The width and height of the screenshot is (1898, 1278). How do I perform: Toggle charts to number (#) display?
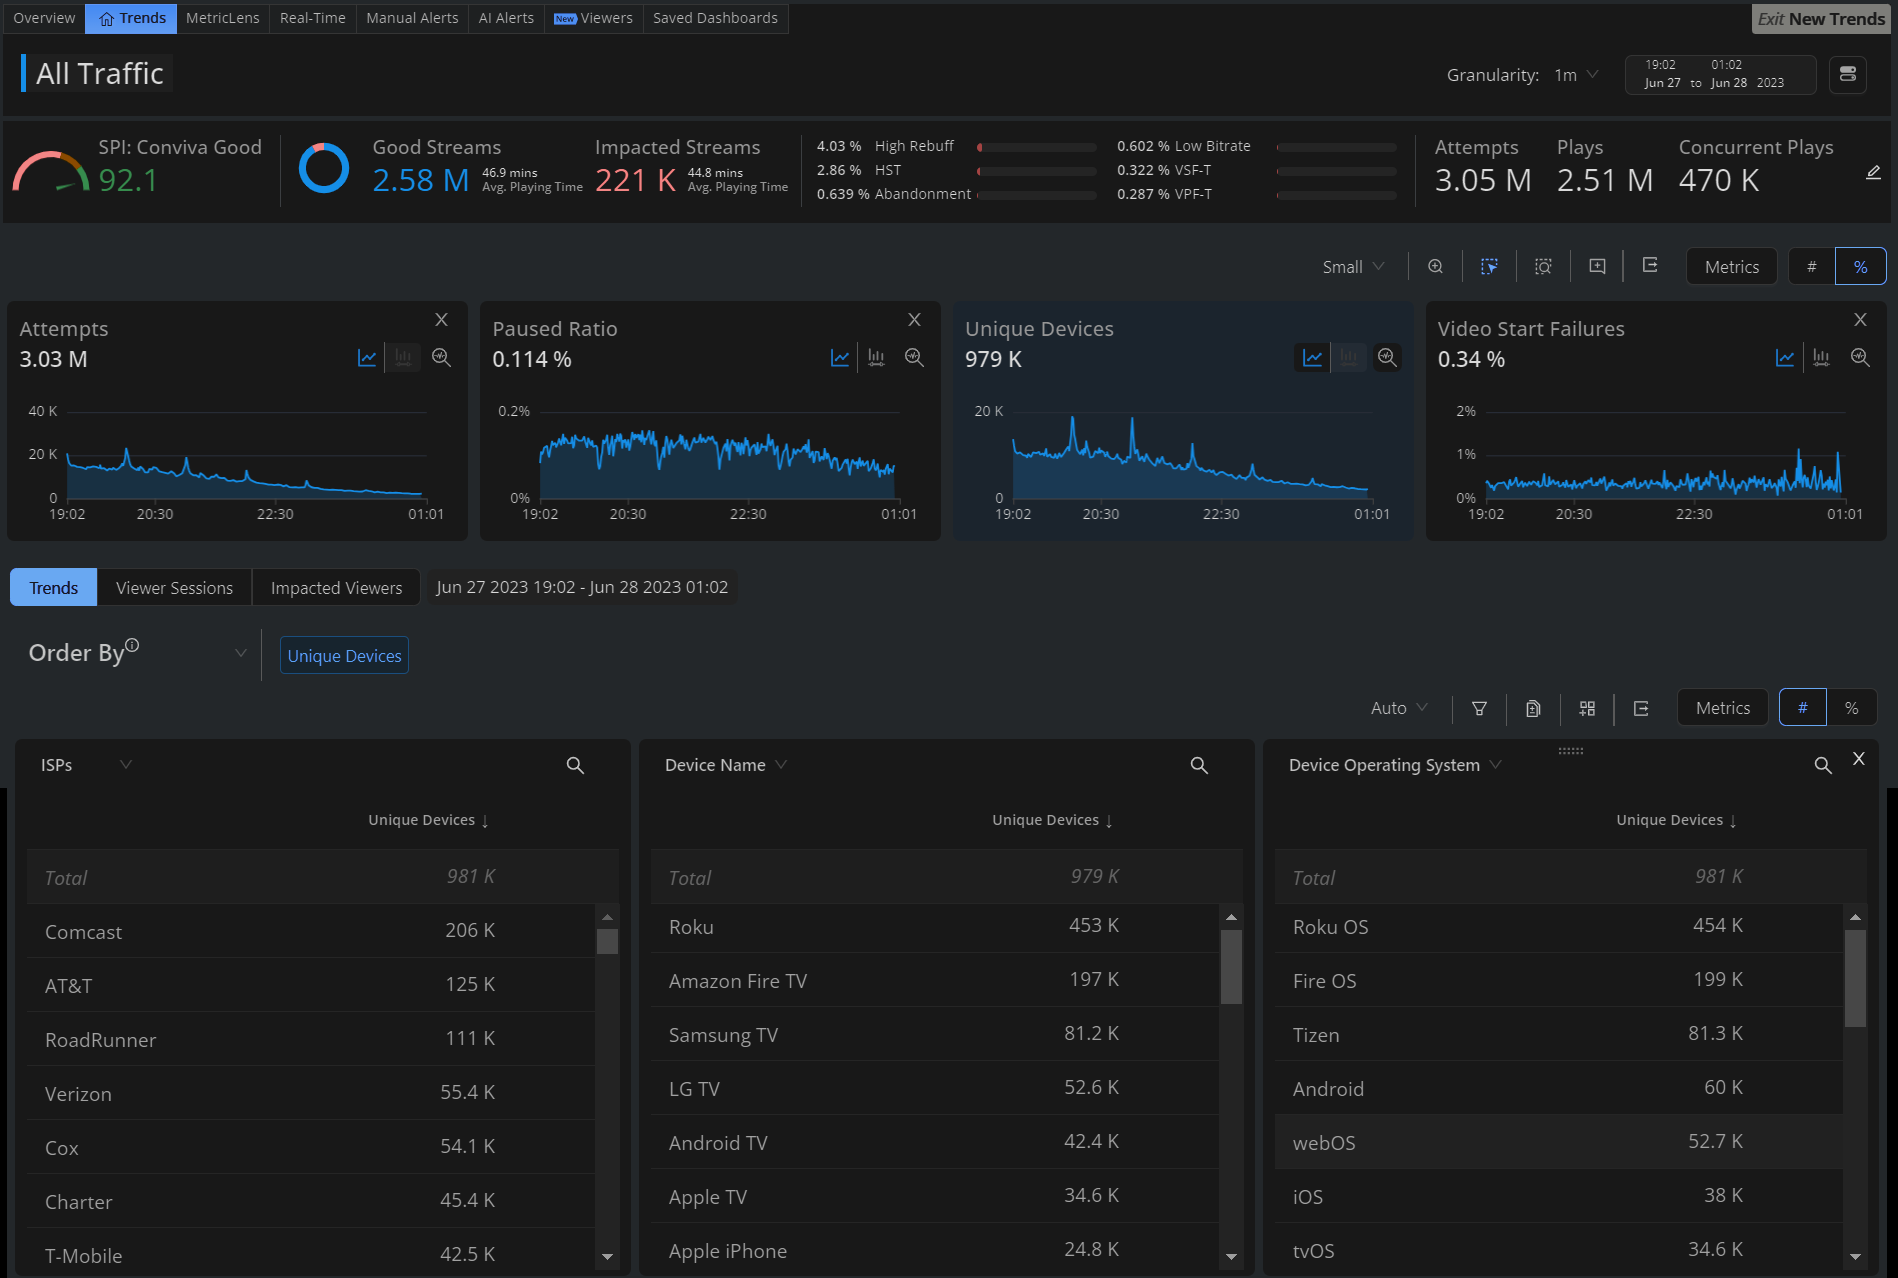pyautogui.click(x=1811, y=267)
